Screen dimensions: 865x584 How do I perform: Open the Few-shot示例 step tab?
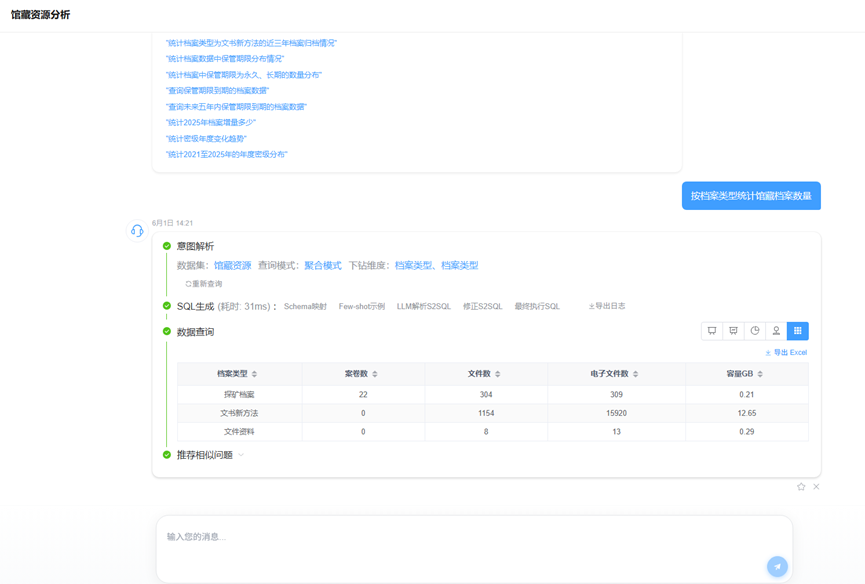point(362,306)
